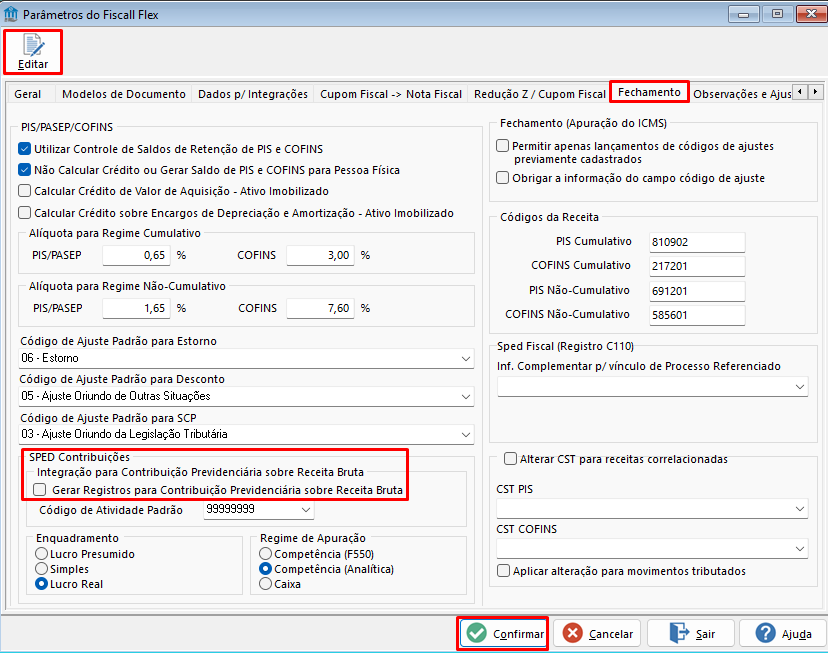The width and height of the screenshot is (828, 653).
Task: Click the Editar pencil icon in toolbar
Action: tap(33, 45)
